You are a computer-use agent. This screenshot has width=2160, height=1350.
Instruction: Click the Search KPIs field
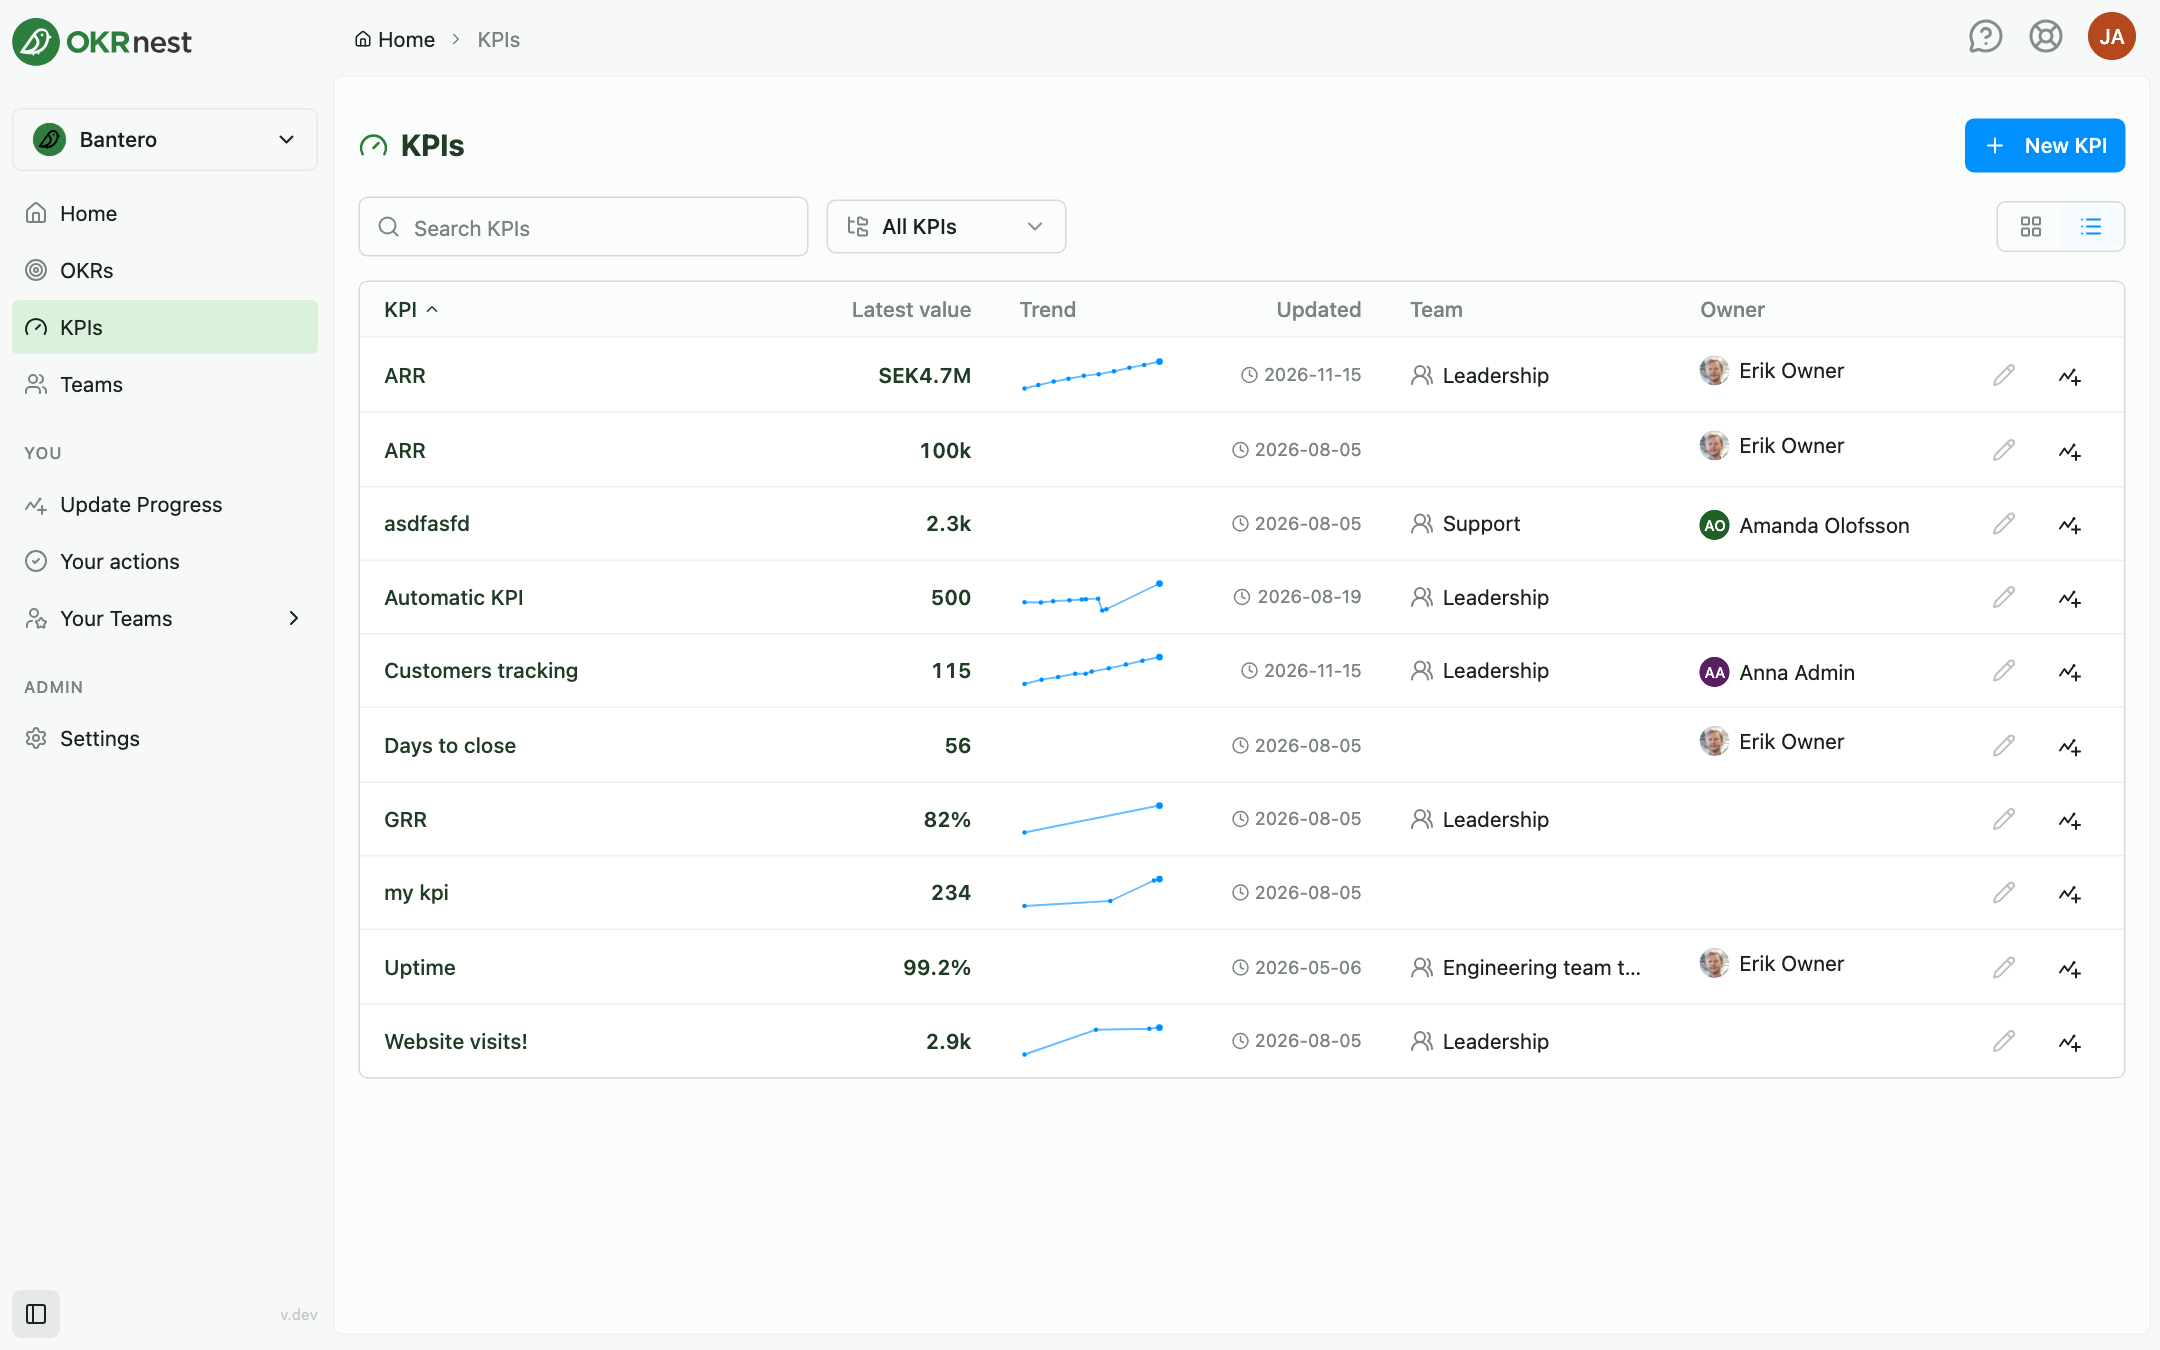point(583,227)
